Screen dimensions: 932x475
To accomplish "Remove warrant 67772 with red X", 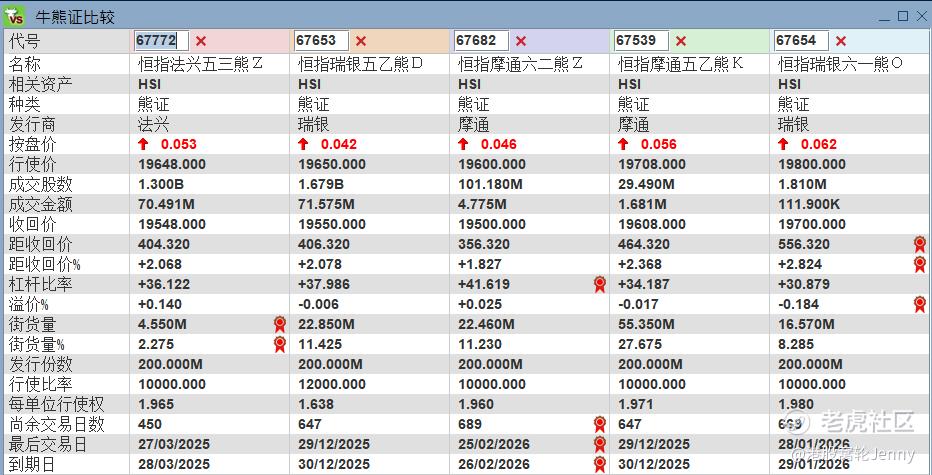I will [201, 41].
